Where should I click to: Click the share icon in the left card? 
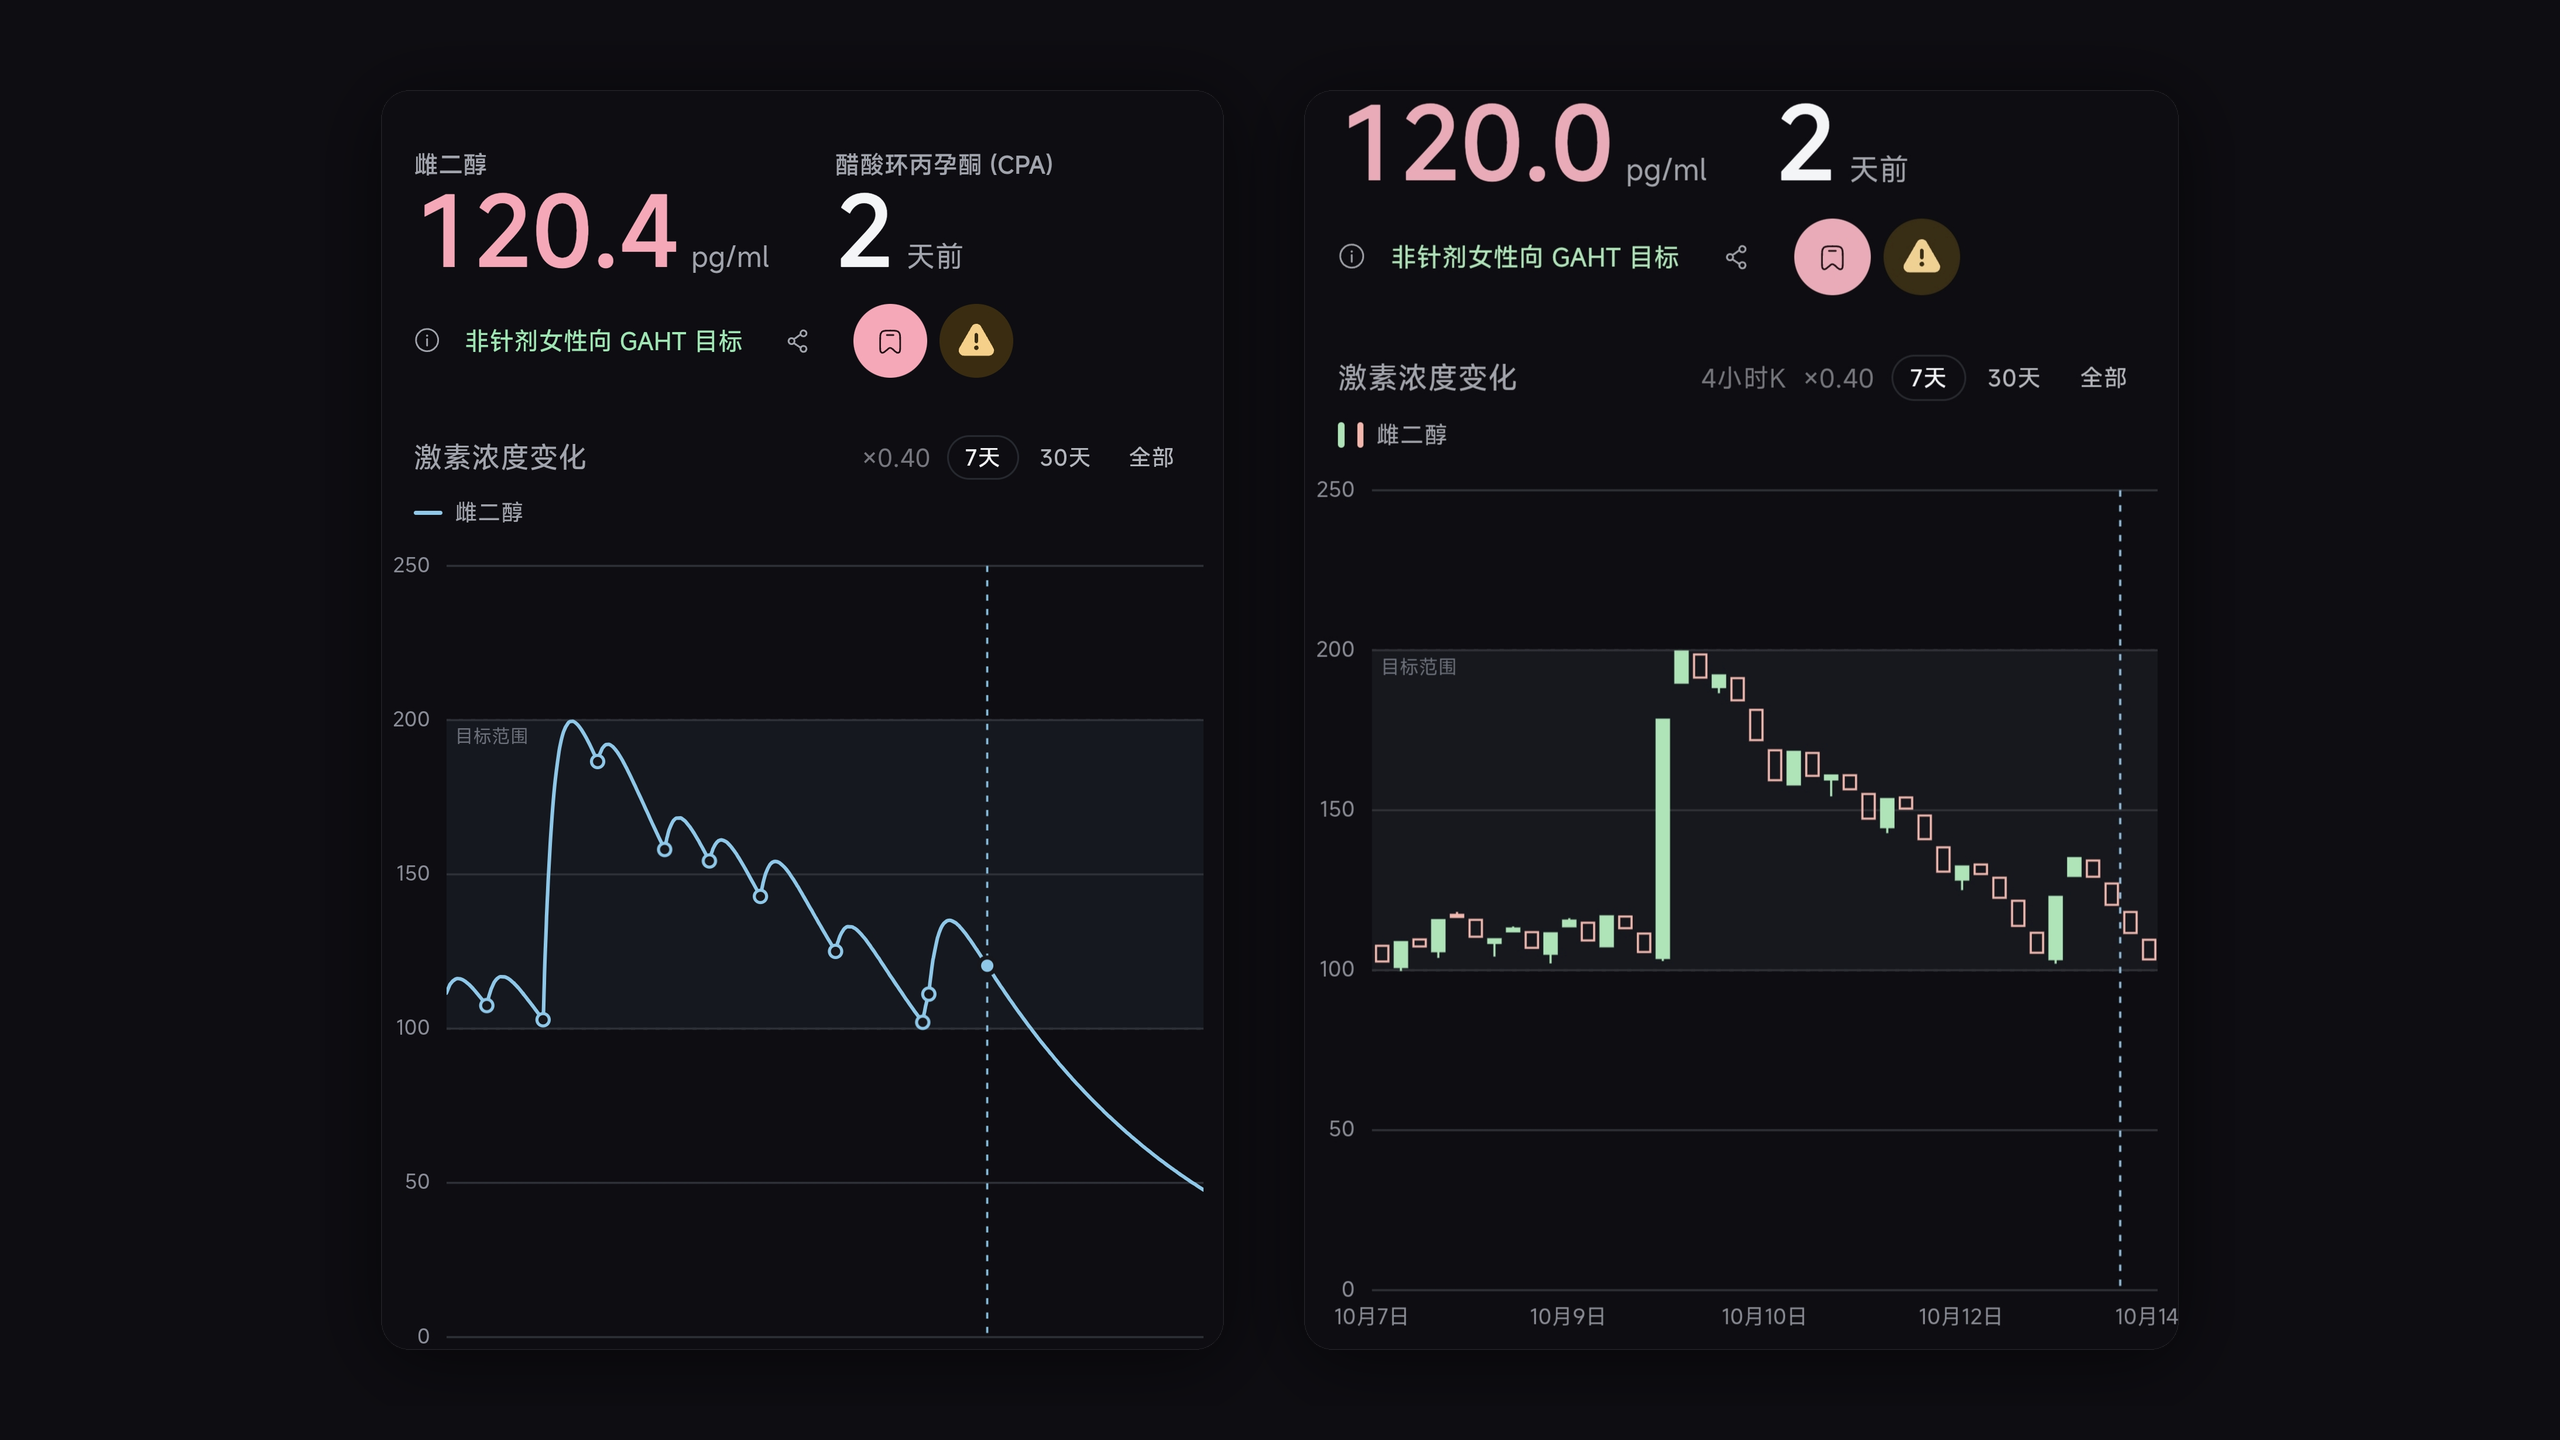tap(797, 341)
